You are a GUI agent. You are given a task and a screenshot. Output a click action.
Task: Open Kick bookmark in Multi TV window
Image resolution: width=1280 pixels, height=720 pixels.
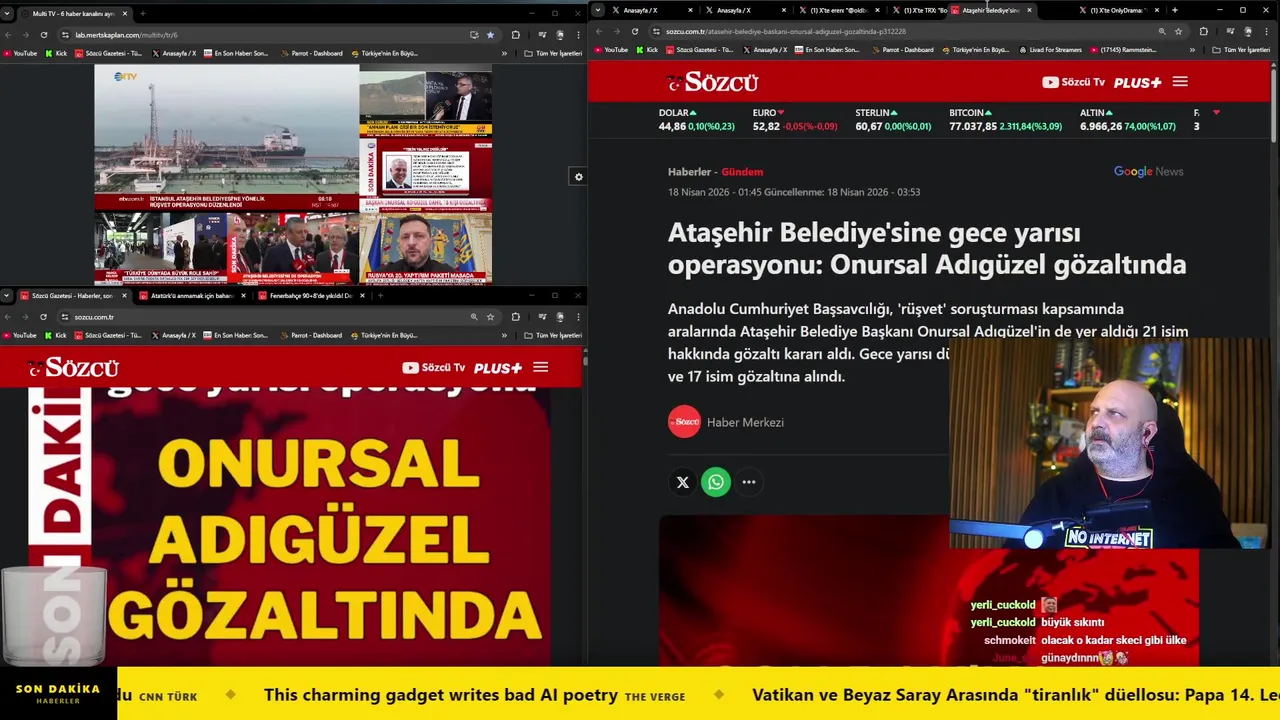[56, 53]
